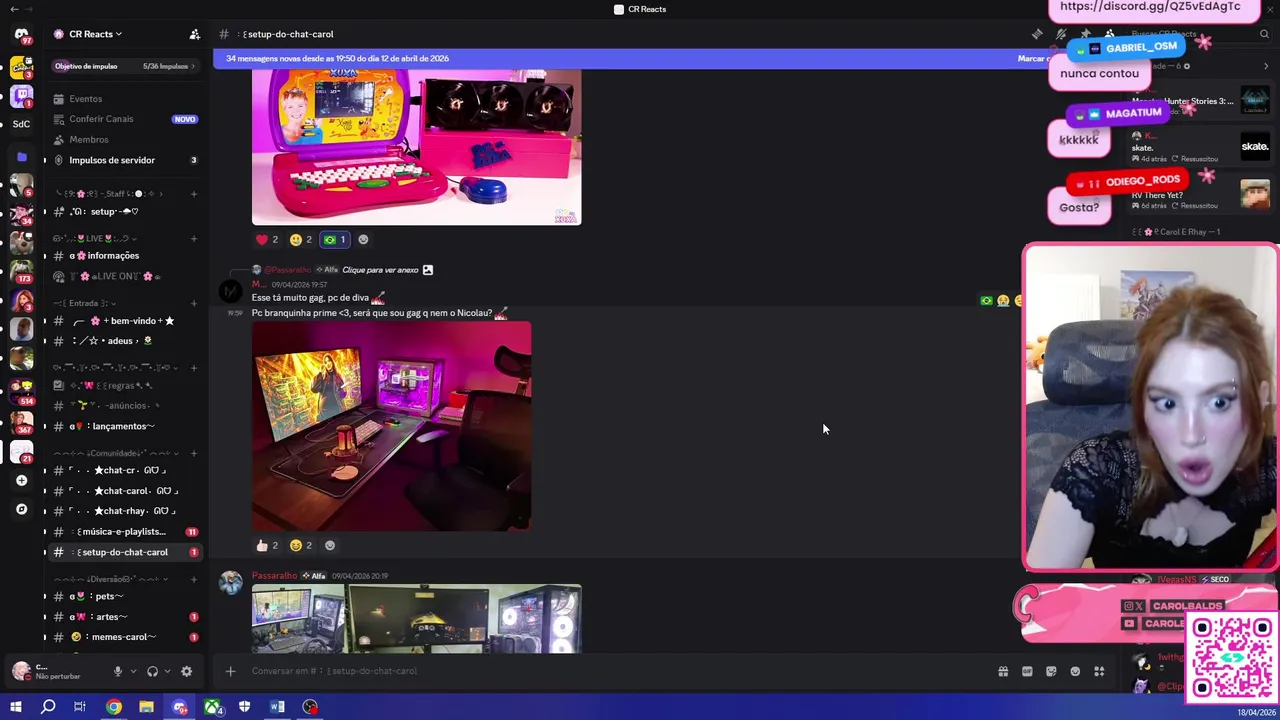Click the Add a Server plus icon
This screenshot has height=720, width=1280.
click(21, 480)
